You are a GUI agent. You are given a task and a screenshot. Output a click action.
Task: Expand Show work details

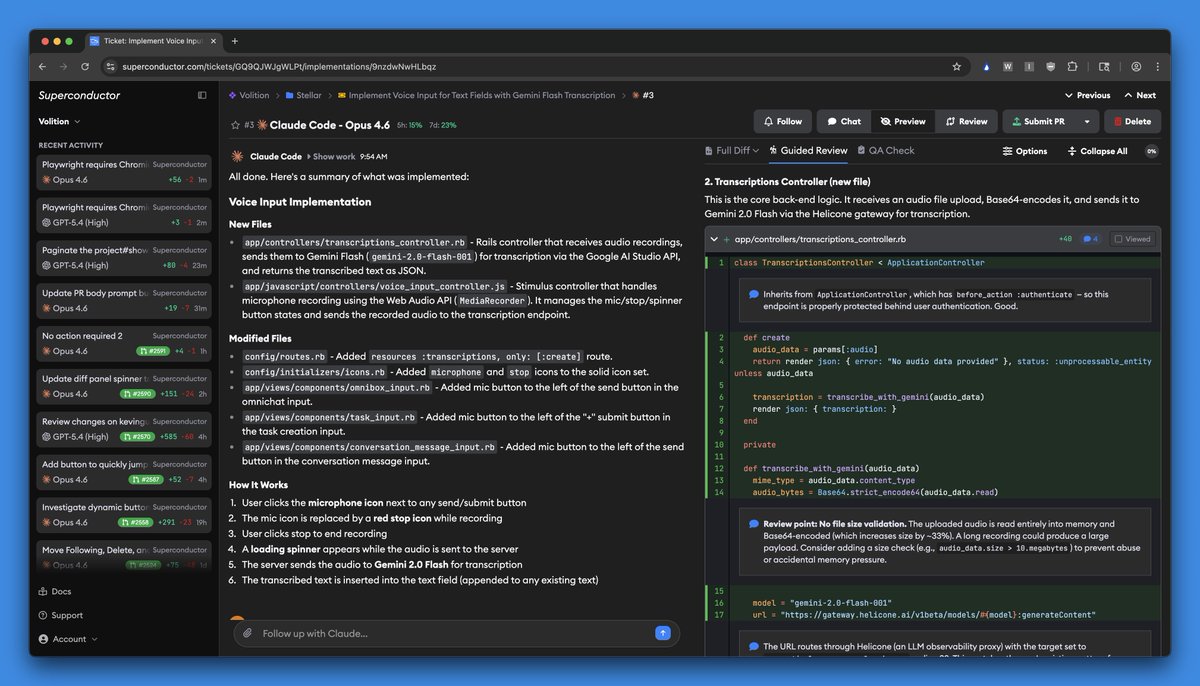(x=332, y=157)
